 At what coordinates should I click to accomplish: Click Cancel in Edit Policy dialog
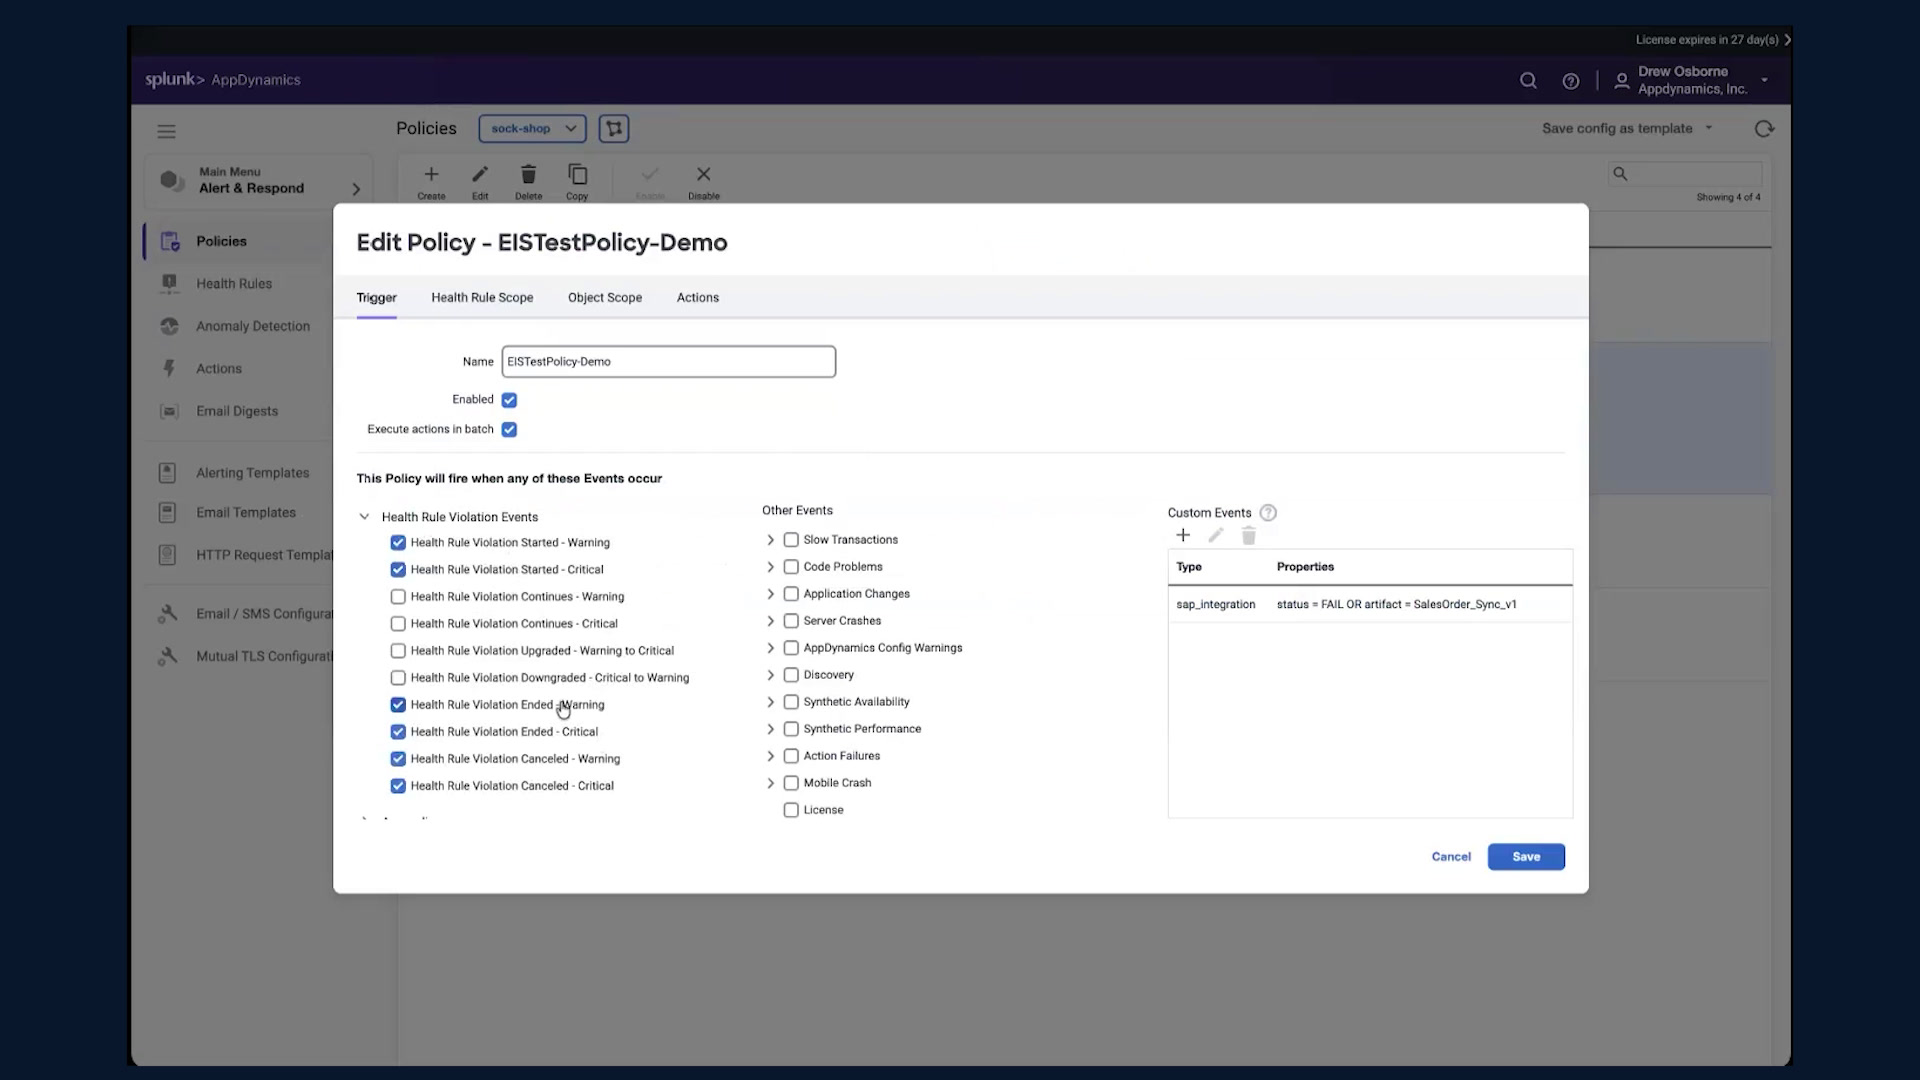[x=1451, y=857]
